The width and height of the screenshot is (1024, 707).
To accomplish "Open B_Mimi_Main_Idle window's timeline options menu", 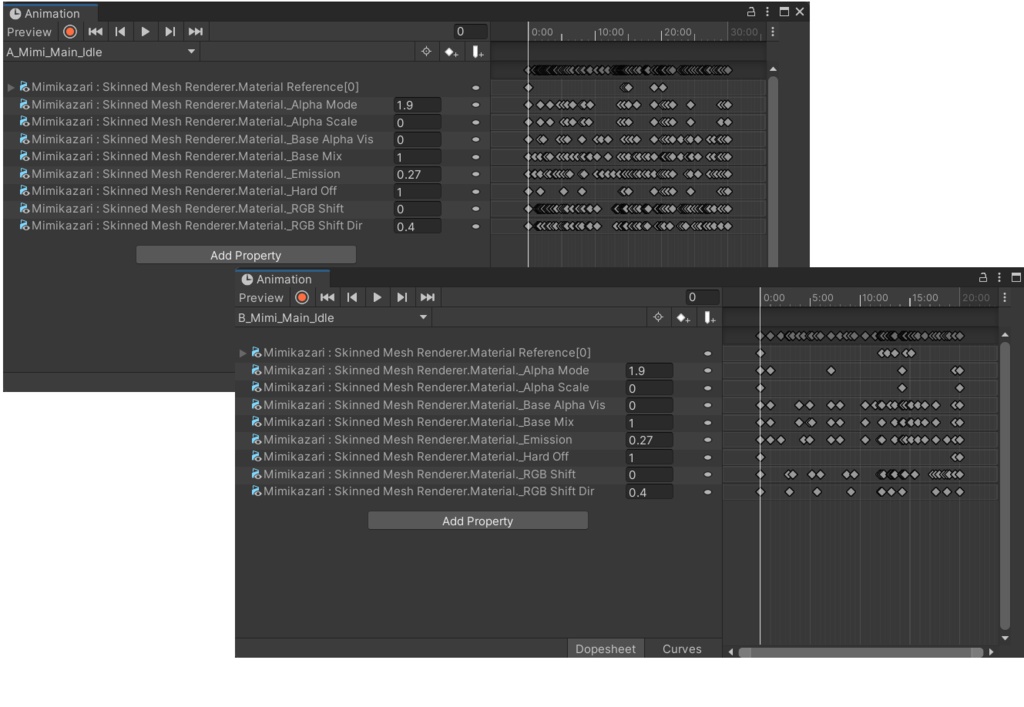I will (x=1004, y=297).
